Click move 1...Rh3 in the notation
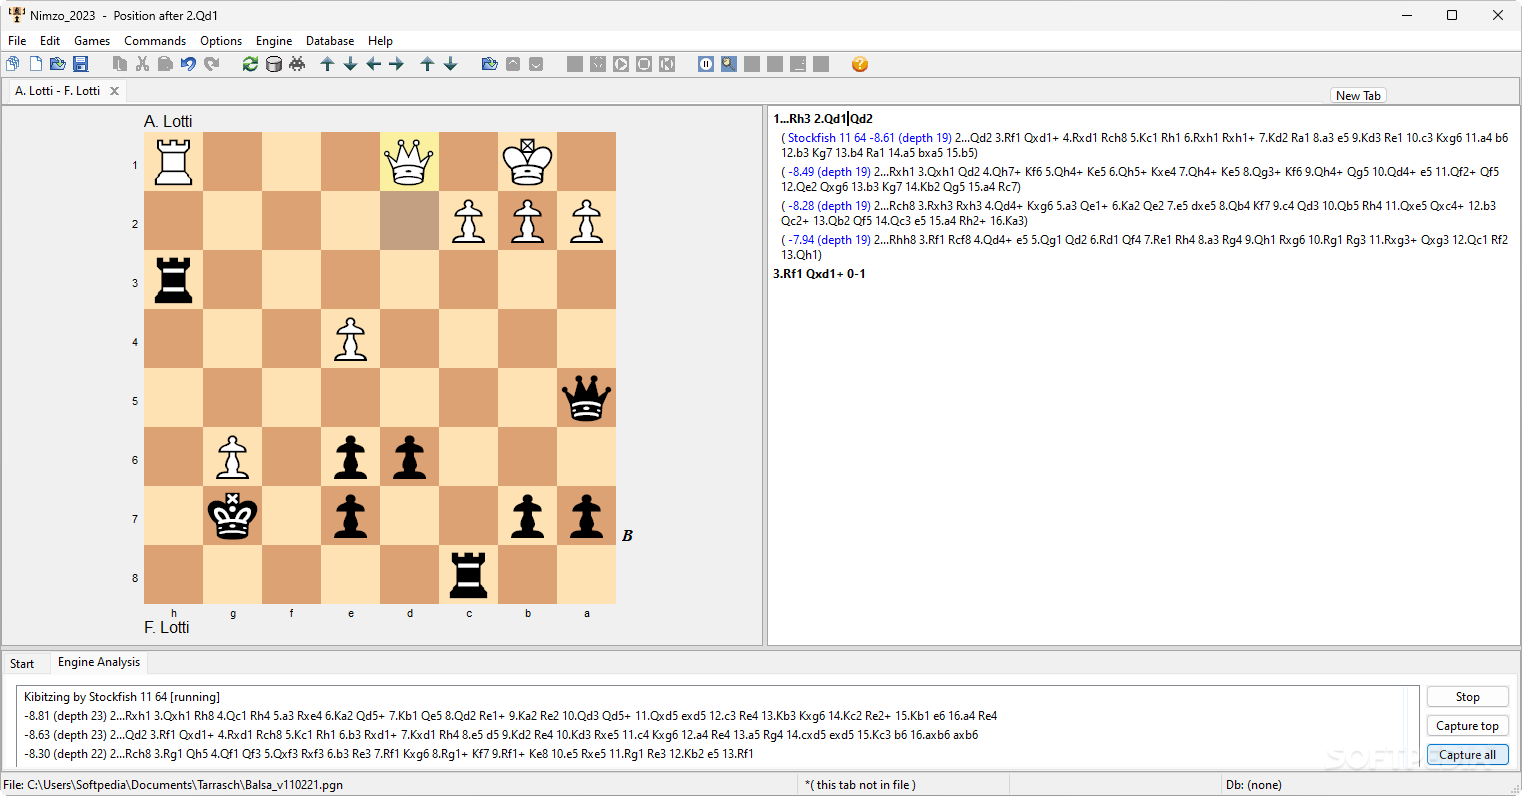Viewport: 1522px width, 796px height. [792, 119]
